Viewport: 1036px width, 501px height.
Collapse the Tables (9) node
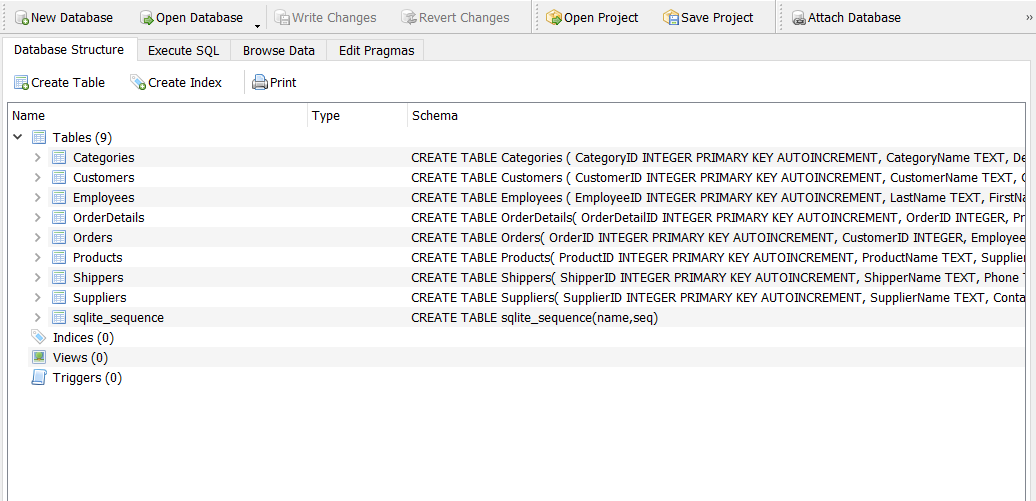point(18,137)
